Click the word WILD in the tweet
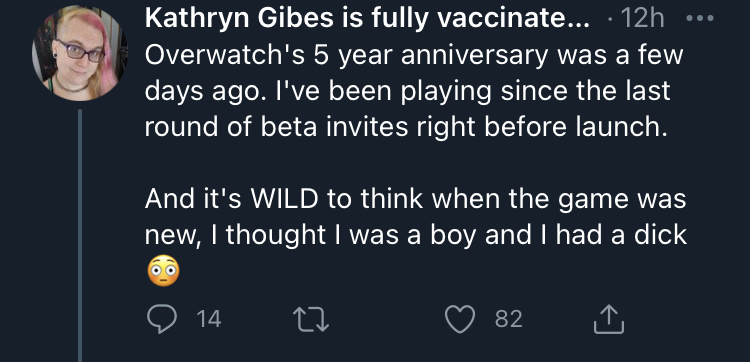Viewport: 750px width, 362px height. point(285,199)
